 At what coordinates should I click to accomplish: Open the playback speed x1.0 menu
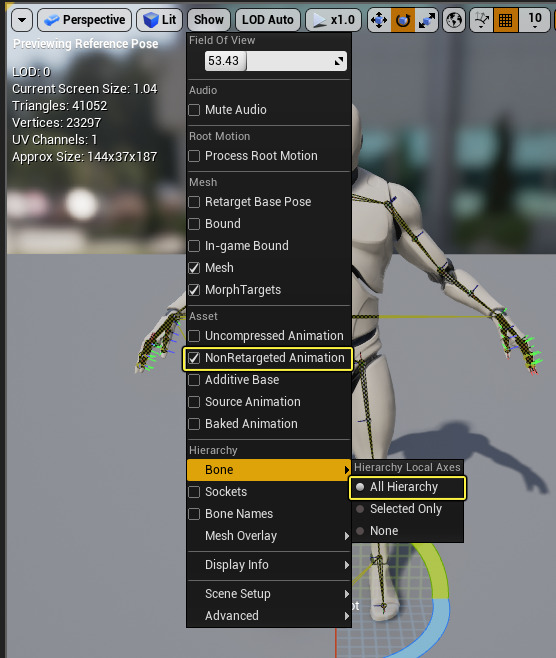coord(333,20)
